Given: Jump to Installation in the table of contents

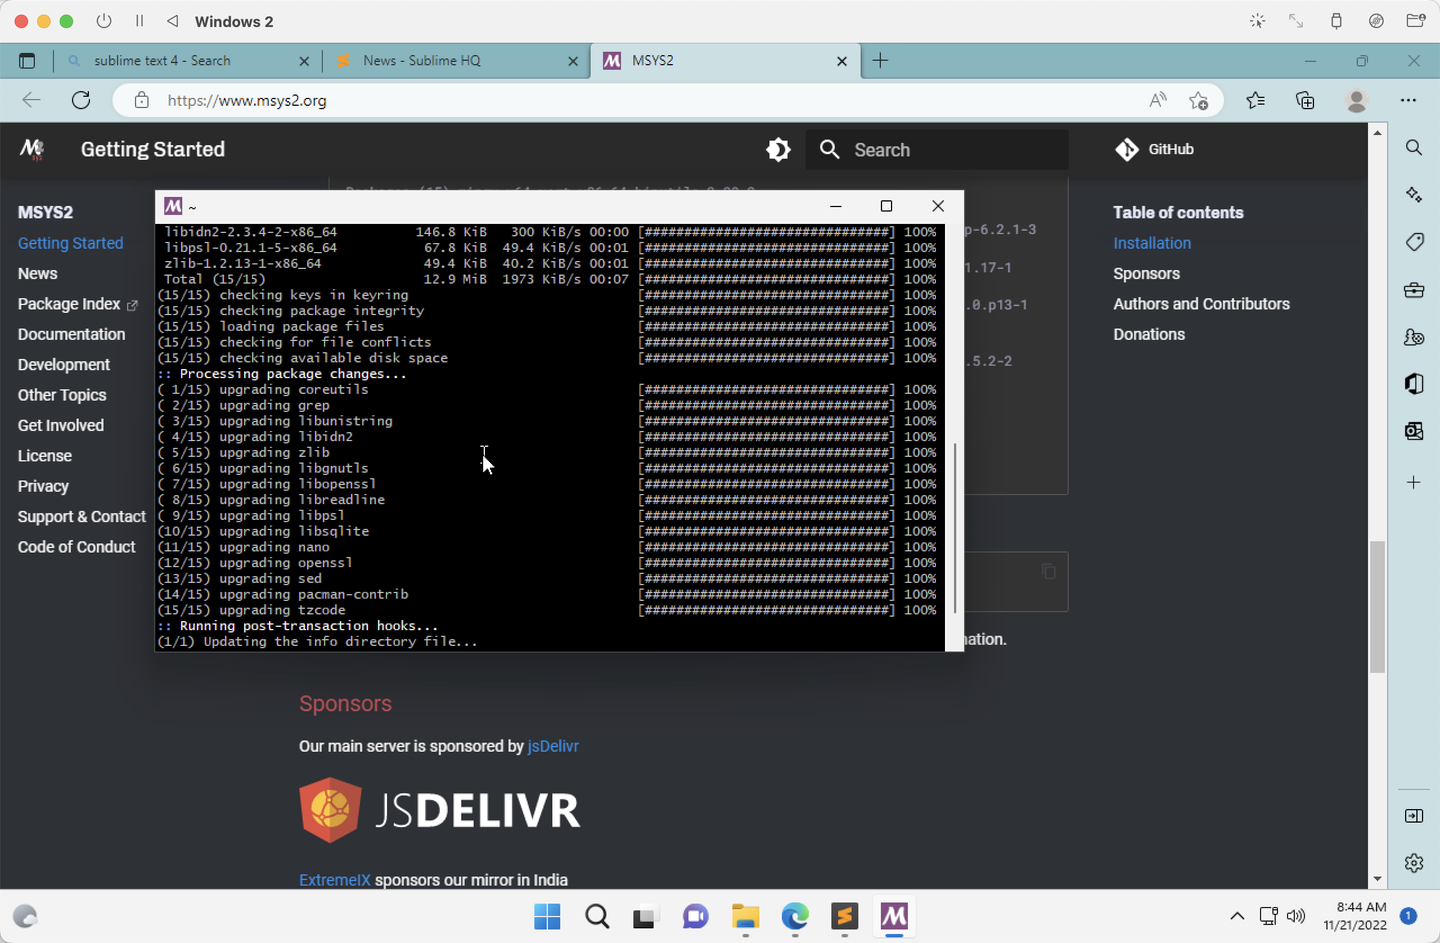Looking at the screenshot, I should (x=1152, y=242).
